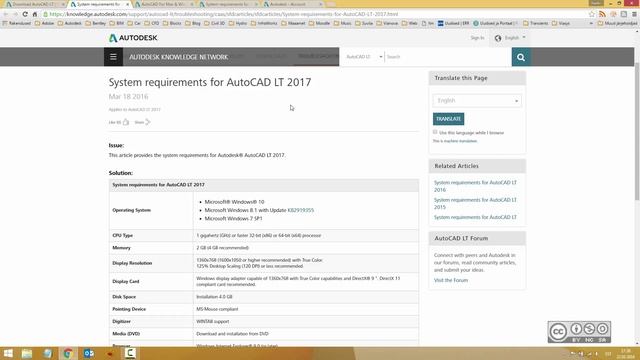The image size is (640, 360).
Task: Reload the page with the refresh icon
Action: point(25,14)
